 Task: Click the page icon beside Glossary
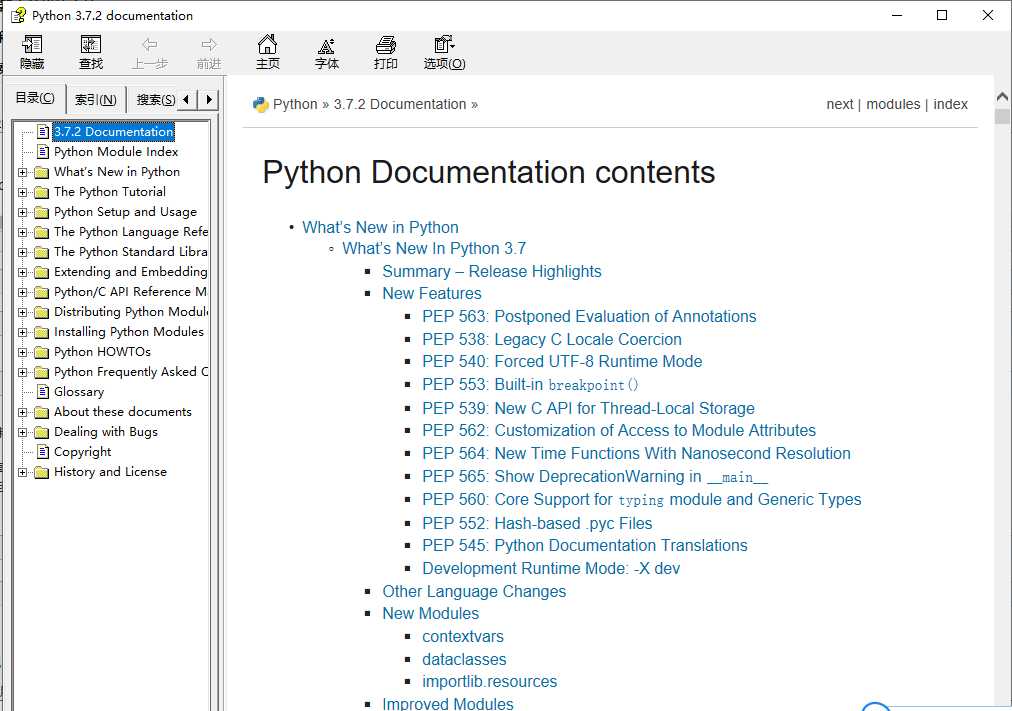pos(43,392)
